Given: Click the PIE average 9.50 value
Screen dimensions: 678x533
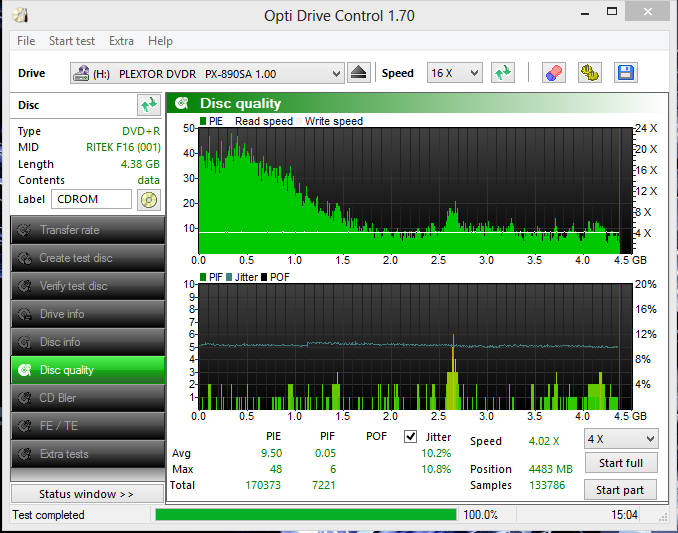Looking at the screenshot, I should pos(272,453).
